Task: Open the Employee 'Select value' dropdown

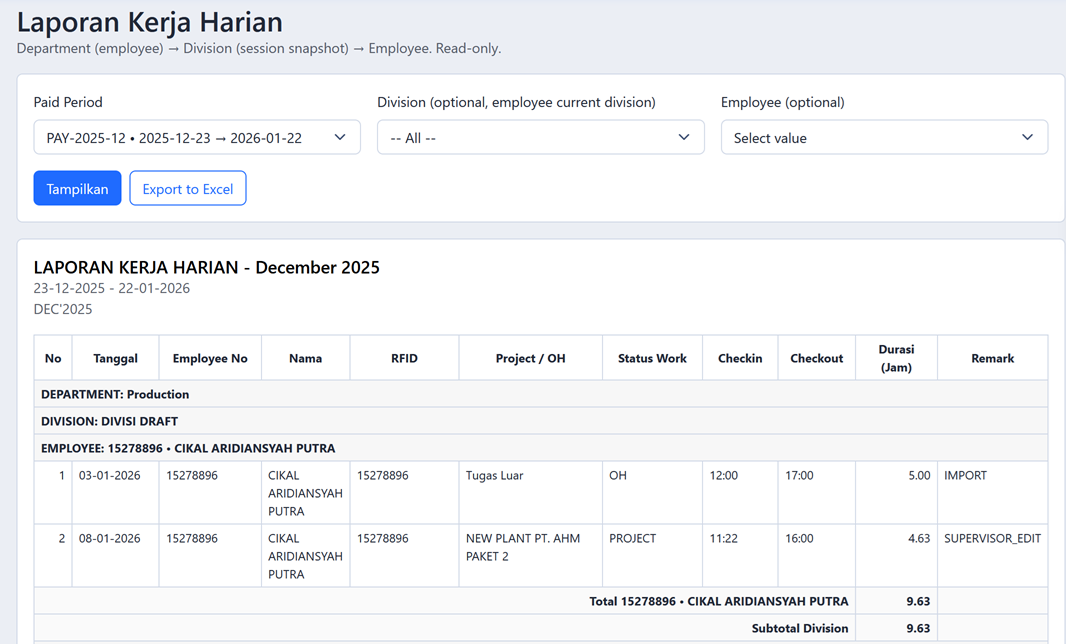Action: [x=884, y=137]
